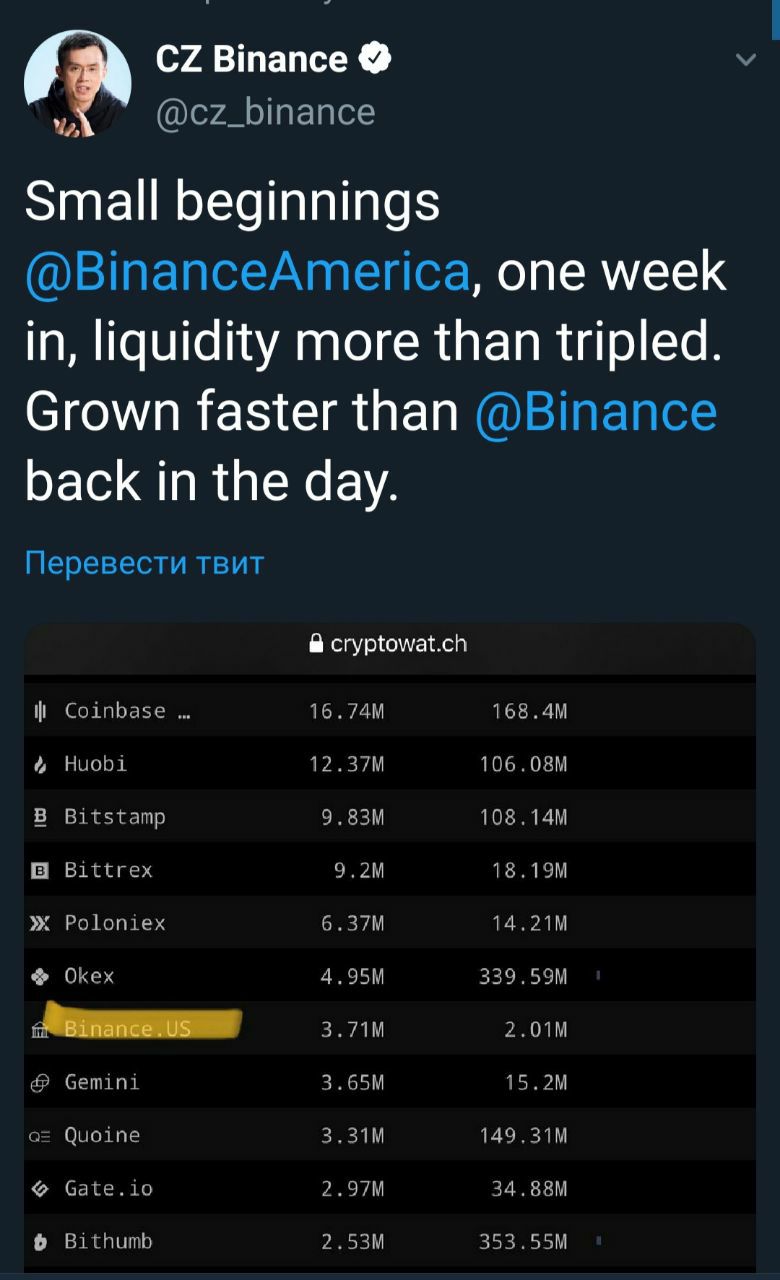
Task: Click the Bittrex logo icon
Action: point(41,870)
